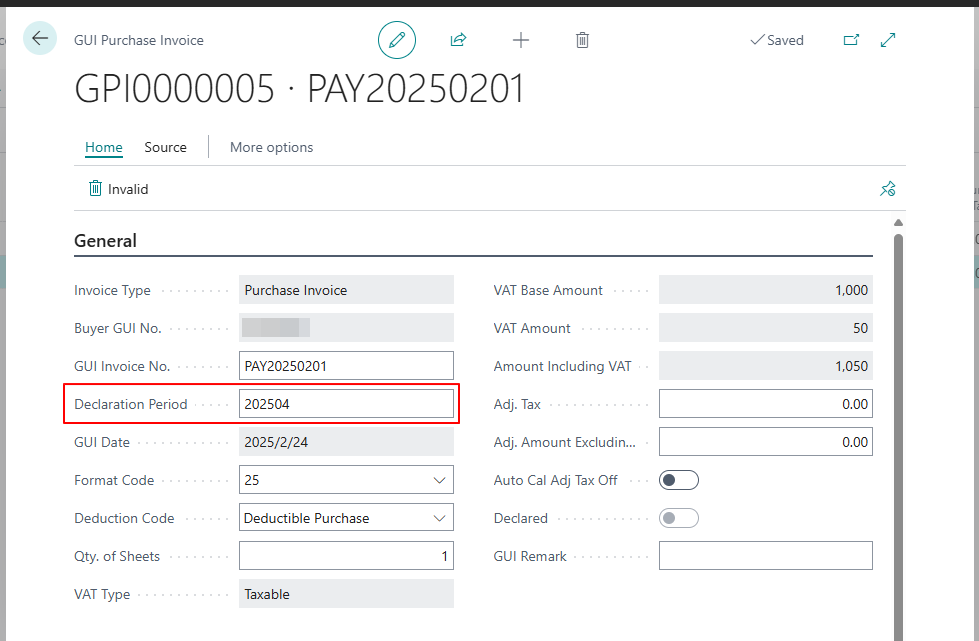Focus the GUI Remark input box
979x641 pixels.
[765, 556]
